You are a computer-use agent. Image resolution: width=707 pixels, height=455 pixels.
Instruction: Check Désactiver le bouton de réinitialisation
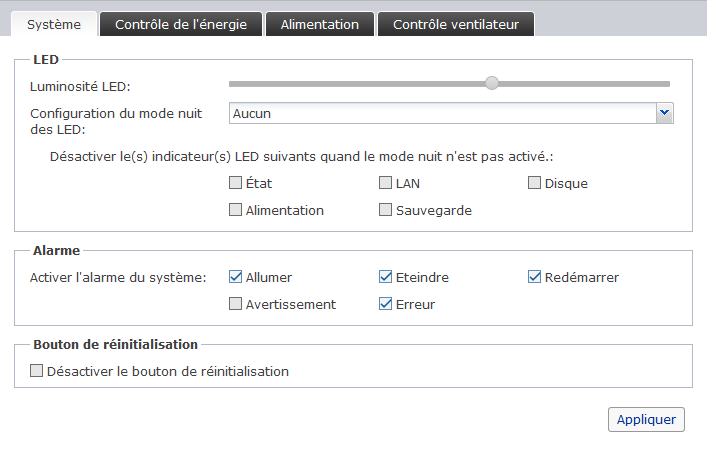point(38,371)
